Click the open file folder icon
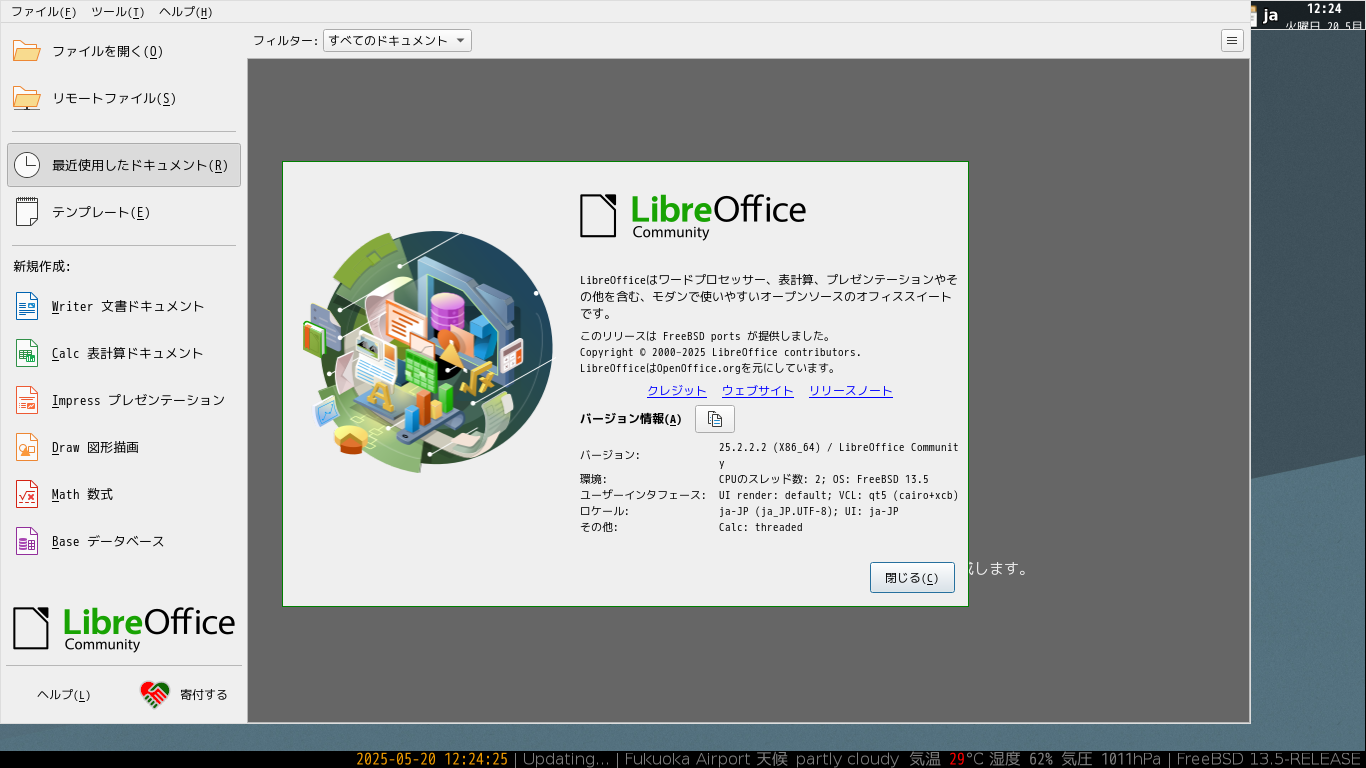The width and height of the screenshot is (1366, 768). (x=26, y=51)
